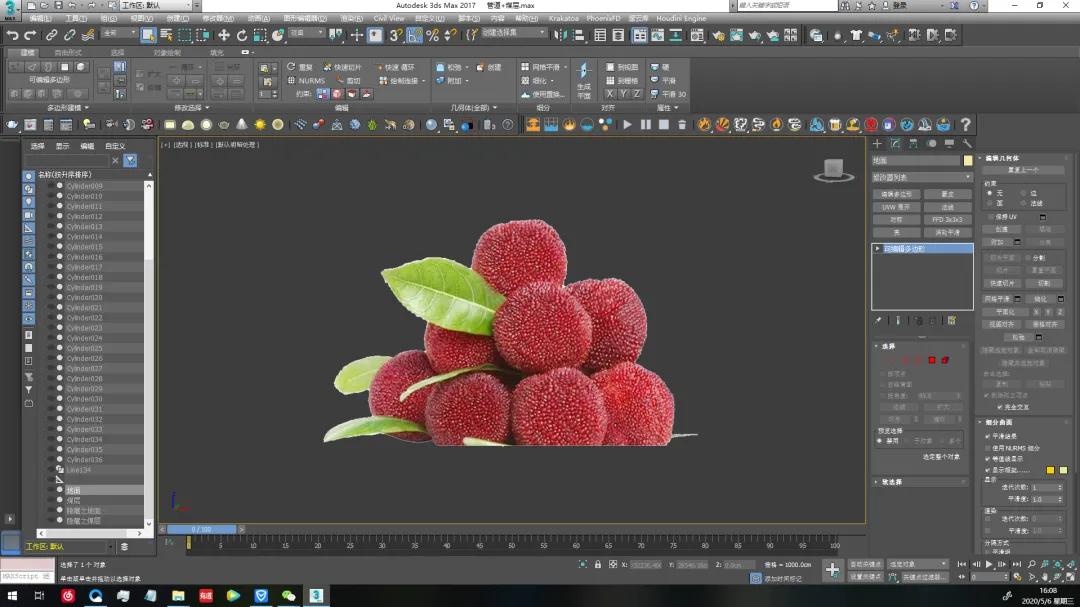Open the Houdini Engine menu
The height and width of the screenshot is (607, 1080).
[x=681, y=18]
